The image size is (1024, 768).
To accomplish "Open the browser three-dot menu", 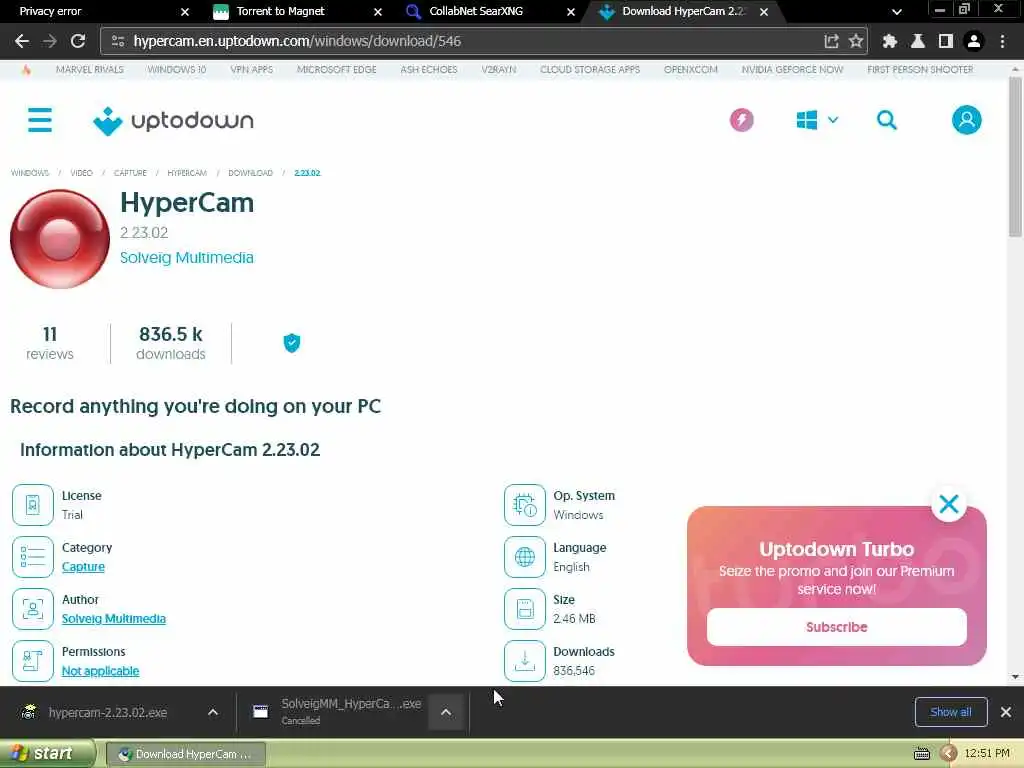I will [x=1002, y=41].
